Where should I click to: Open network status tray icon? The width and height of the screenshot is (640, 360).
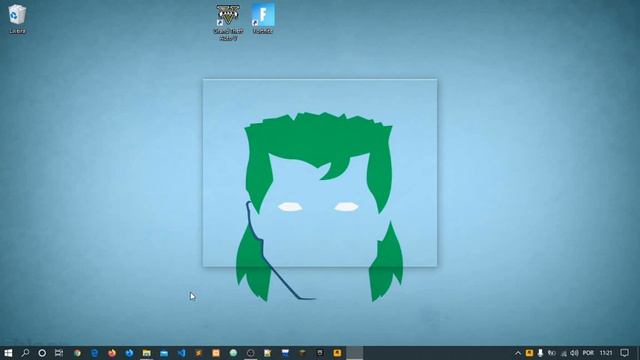[x=564, y=353]
